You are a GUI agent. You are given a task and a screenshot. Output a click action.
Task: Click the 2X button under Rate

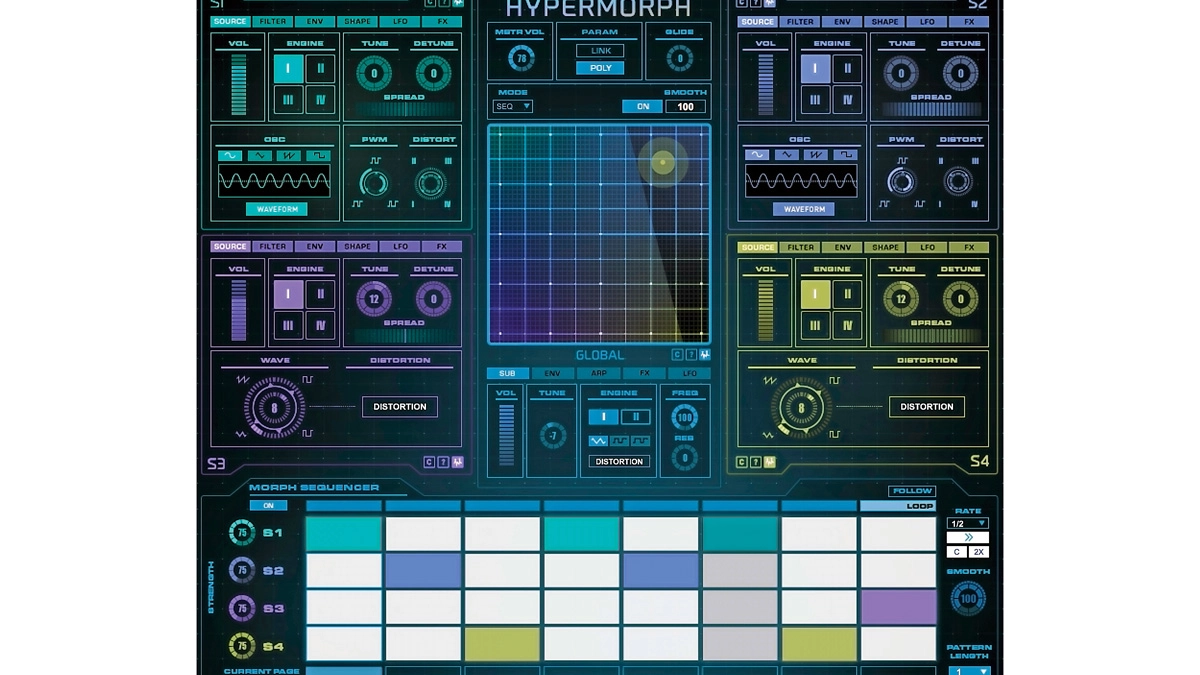(x=979, y=552)
